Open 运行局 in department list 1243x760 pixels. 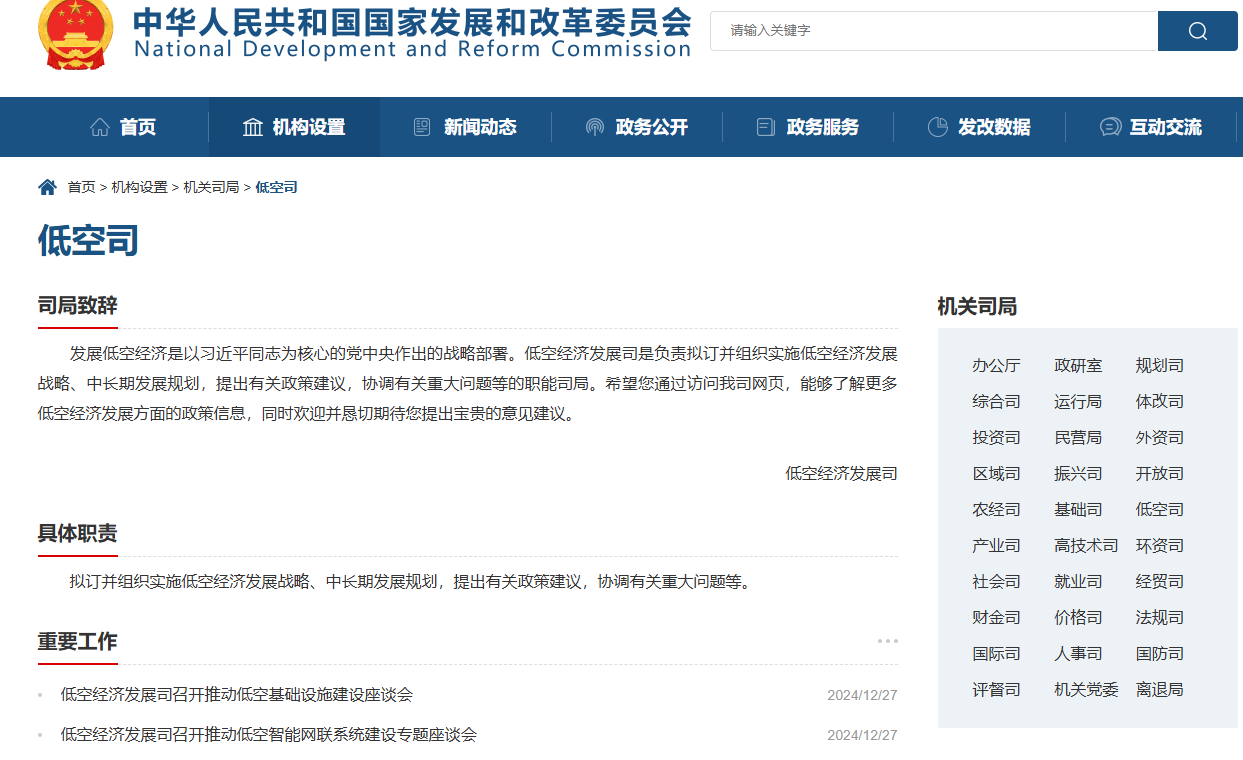coord(1078,401)
